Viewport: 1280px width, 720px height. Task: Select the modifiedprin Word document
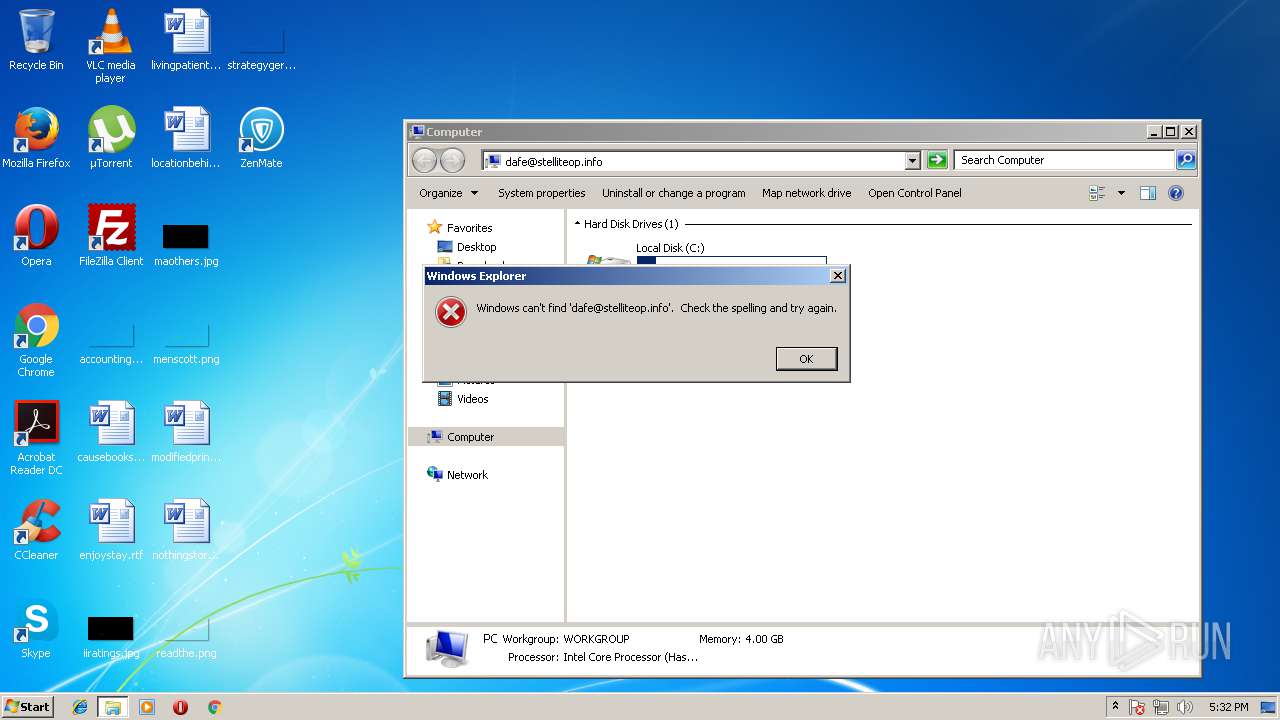(186, 432)
